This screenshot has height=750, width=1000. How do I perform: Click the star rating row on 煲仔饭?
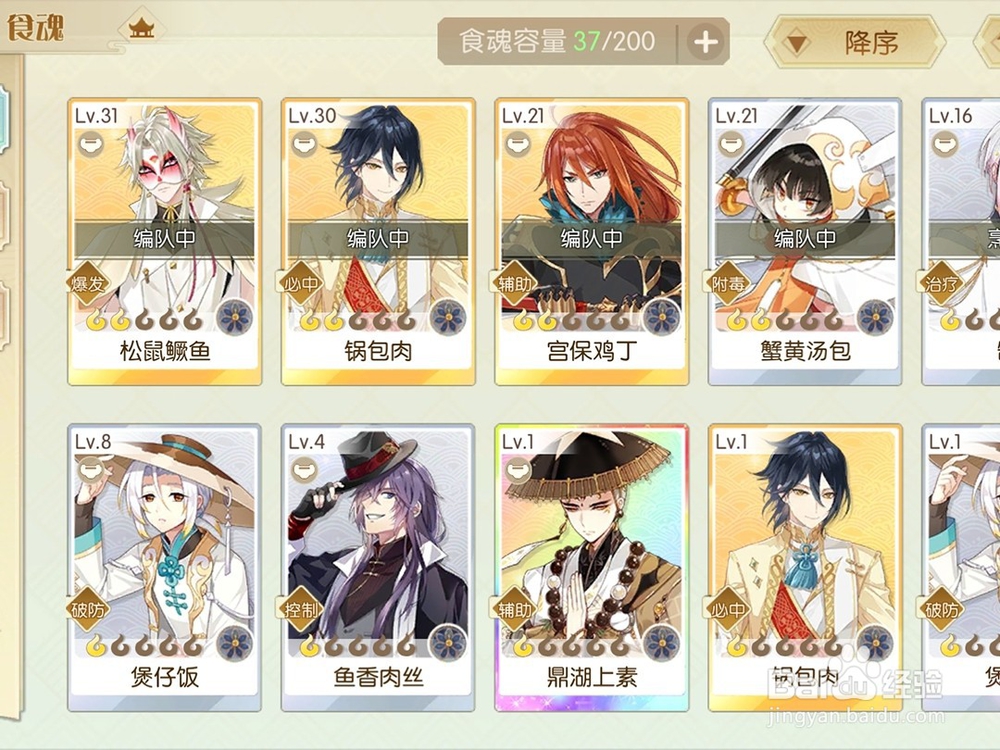pyautogui.click(x=145, y=646)
